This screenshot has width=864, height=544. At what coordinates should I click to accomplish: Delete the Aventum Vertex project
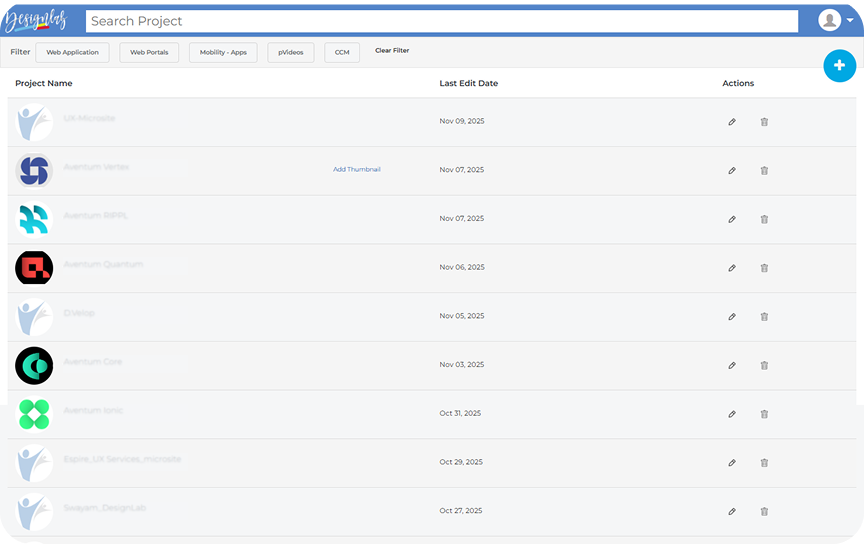(x=764, y=171)
